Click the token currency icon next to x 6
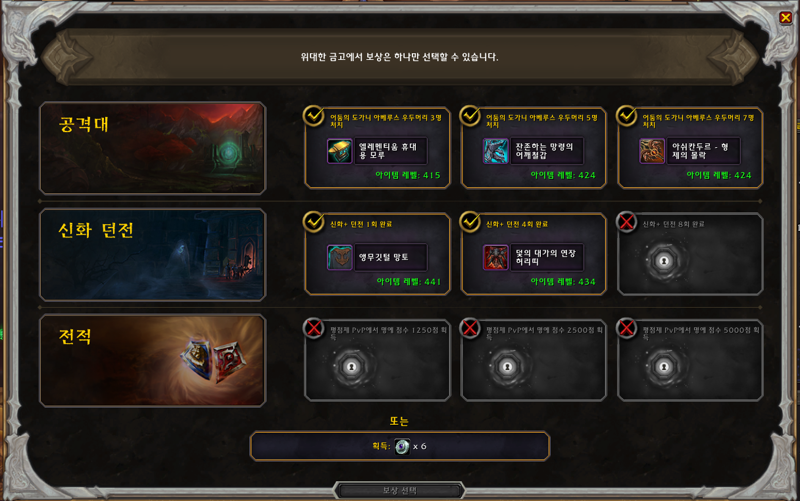Screen dimensions: 800x501 tap(402, 446)
